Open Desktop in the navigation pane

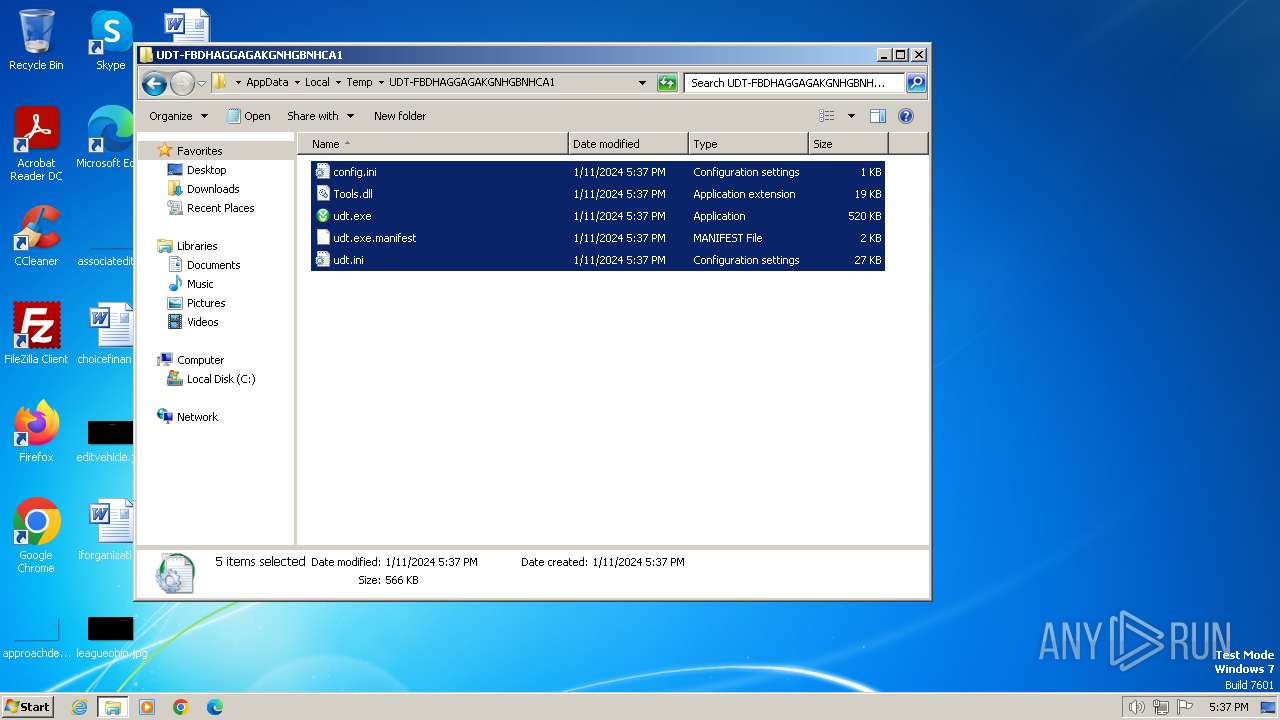[206, 170]
